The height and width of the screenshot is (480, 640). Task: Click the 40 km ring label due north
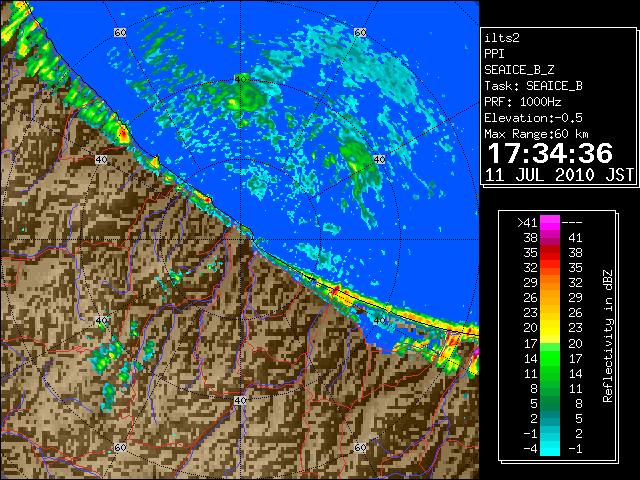click(x=240, y=79)
